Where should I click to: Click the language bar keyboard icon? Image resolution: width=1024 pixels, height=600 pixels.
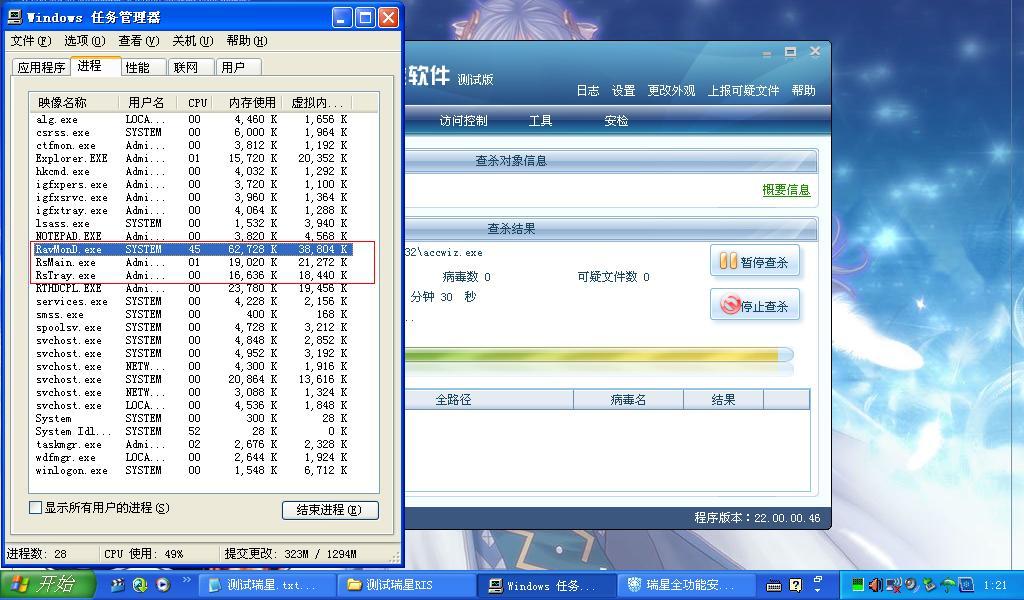point(774,585)
